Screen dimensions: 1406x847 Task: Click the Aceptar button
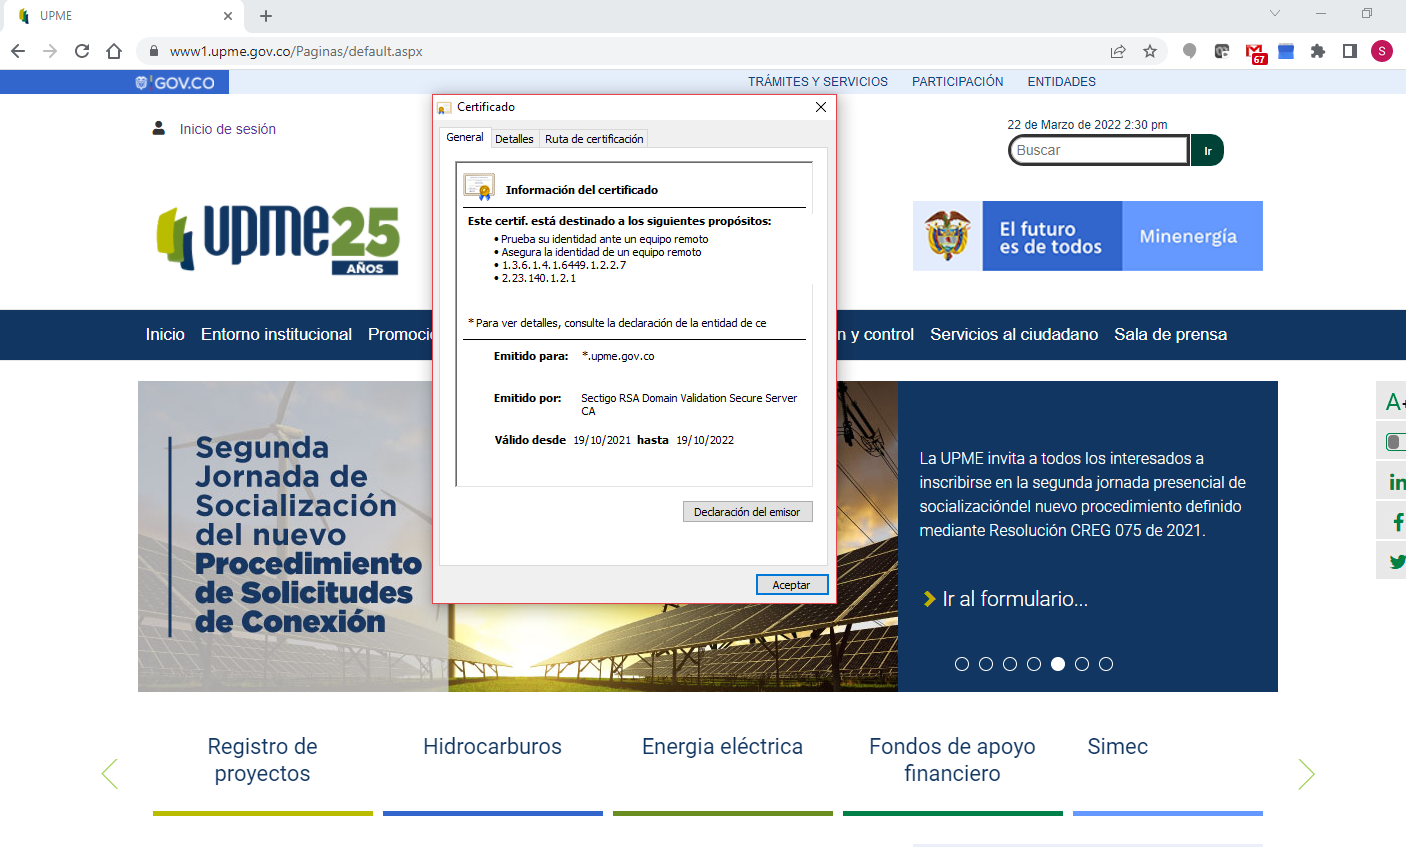click(x=791, y=585)
